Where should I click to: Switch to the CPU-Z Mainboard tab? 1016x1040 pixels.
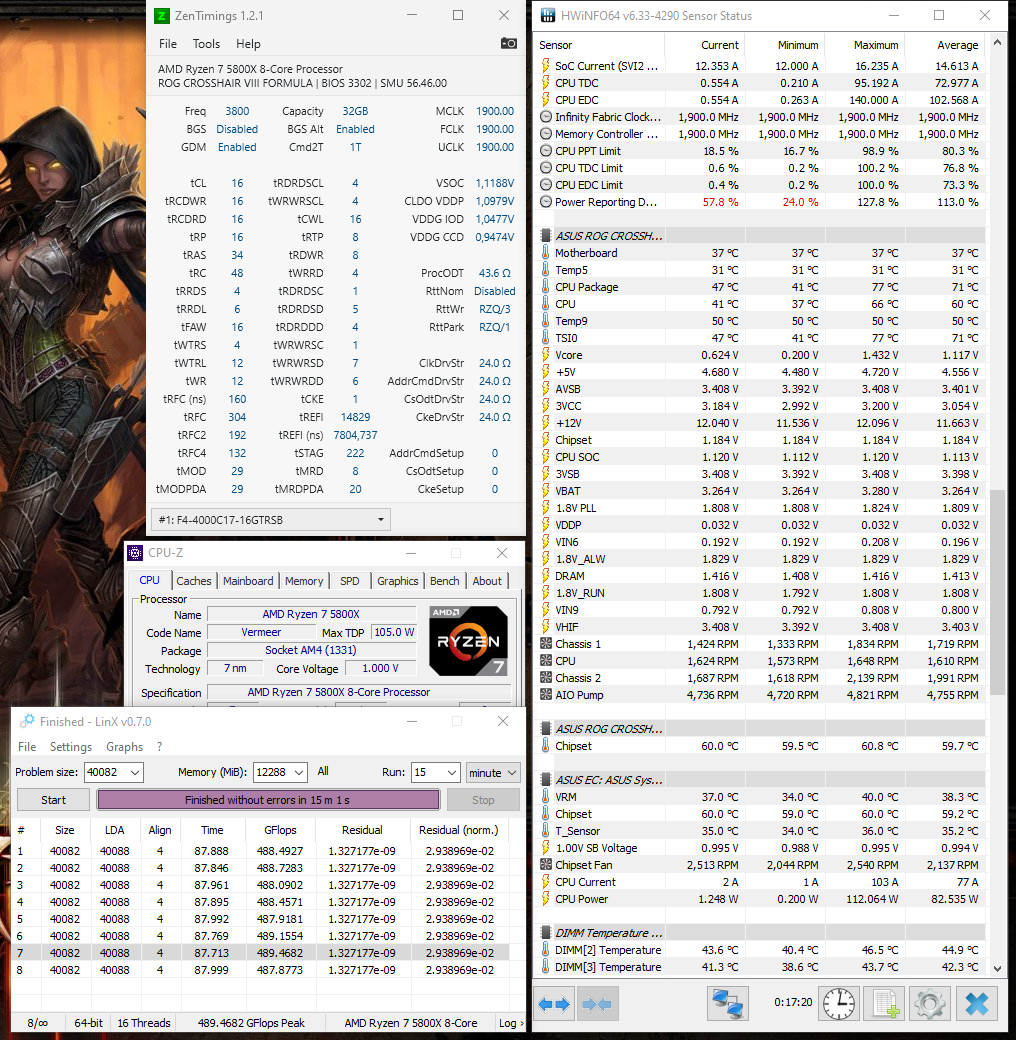point(248,580)
